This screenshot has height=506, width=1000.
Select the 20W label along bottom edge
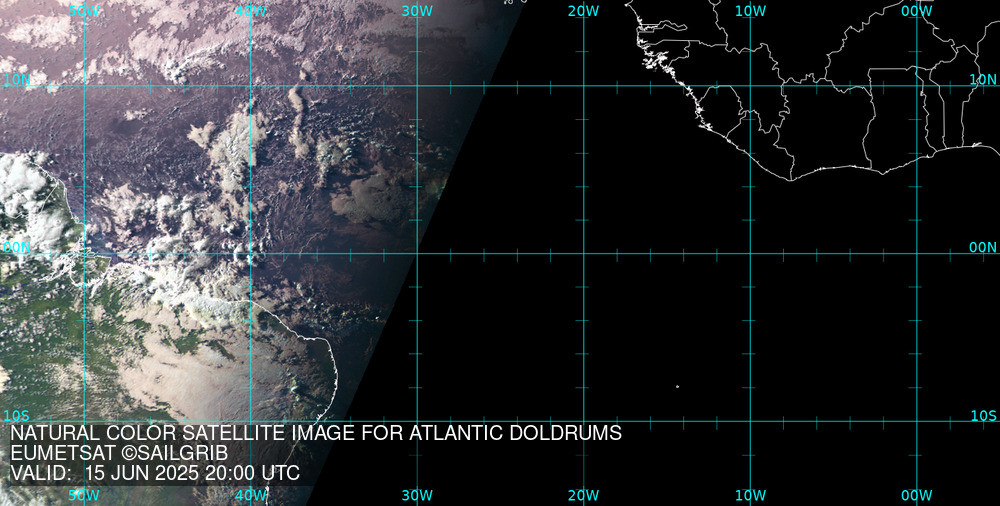(584, 495)
